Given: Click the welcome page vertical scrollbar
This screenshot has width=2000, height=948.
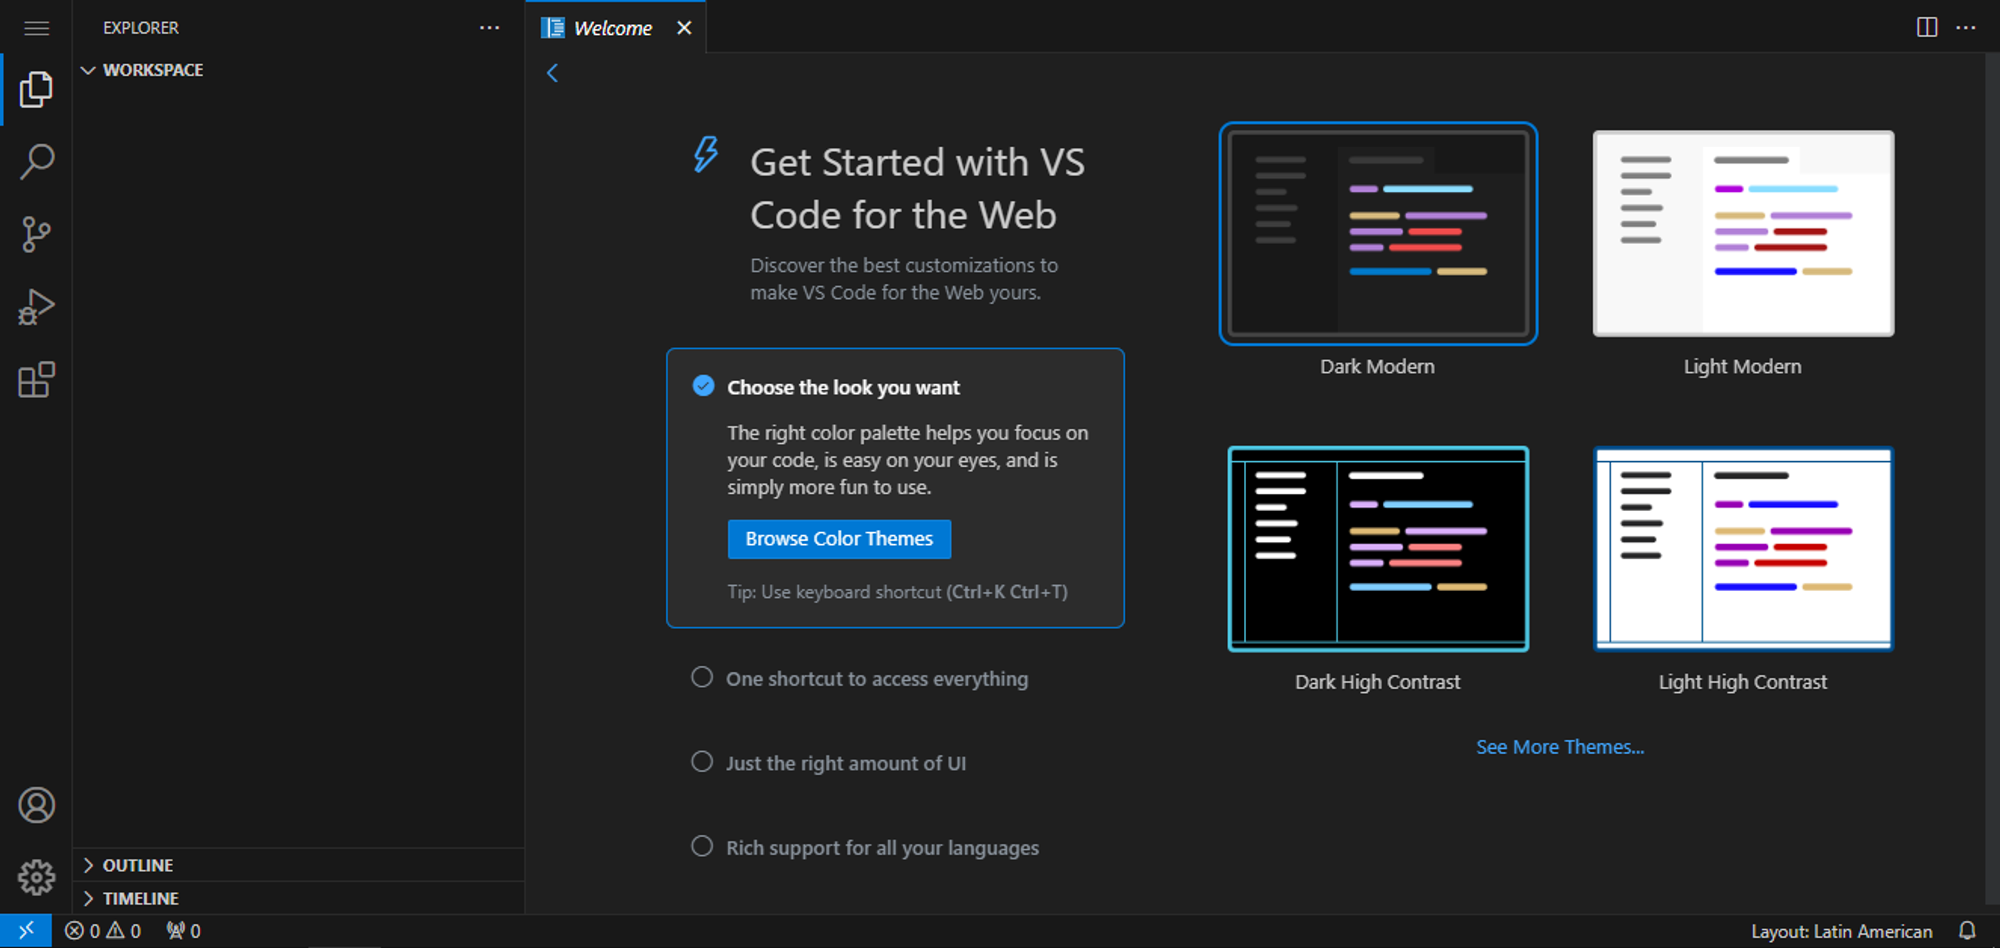Looking at the screenshot, I should point(1992,480).
